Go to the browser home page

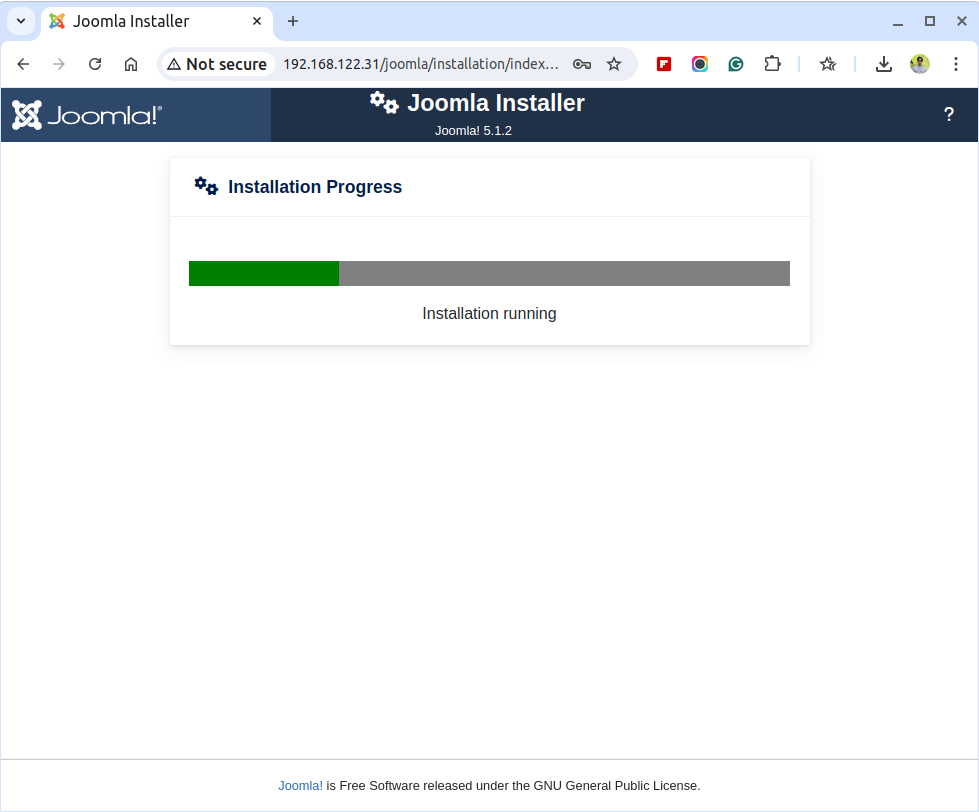tap(130, 64)
